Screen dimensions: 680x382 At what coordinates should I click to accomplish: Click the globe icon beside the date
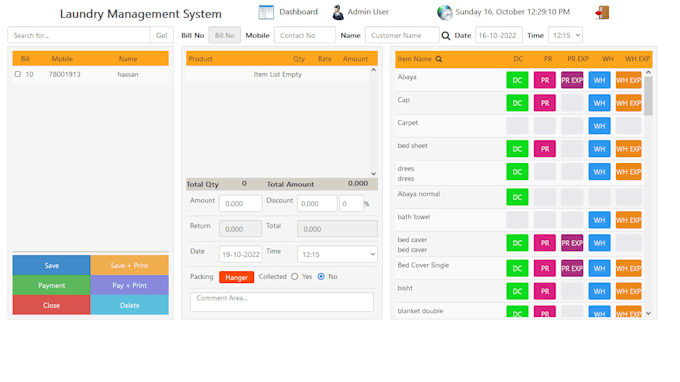pos(445,12)
